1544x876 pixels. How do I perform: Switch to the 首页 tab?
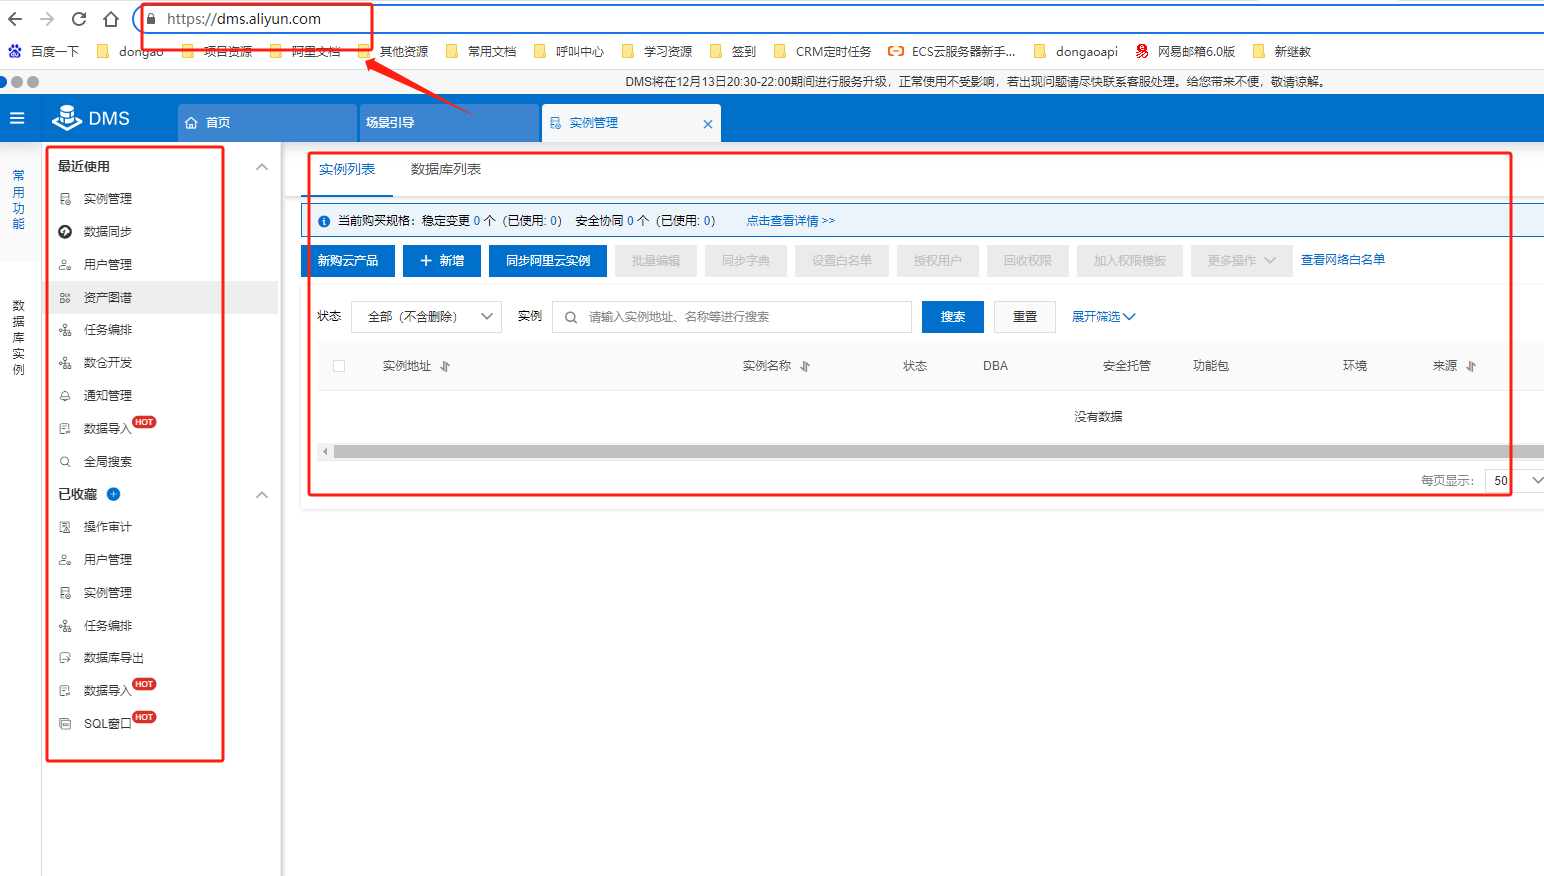(x=268, y=123)
